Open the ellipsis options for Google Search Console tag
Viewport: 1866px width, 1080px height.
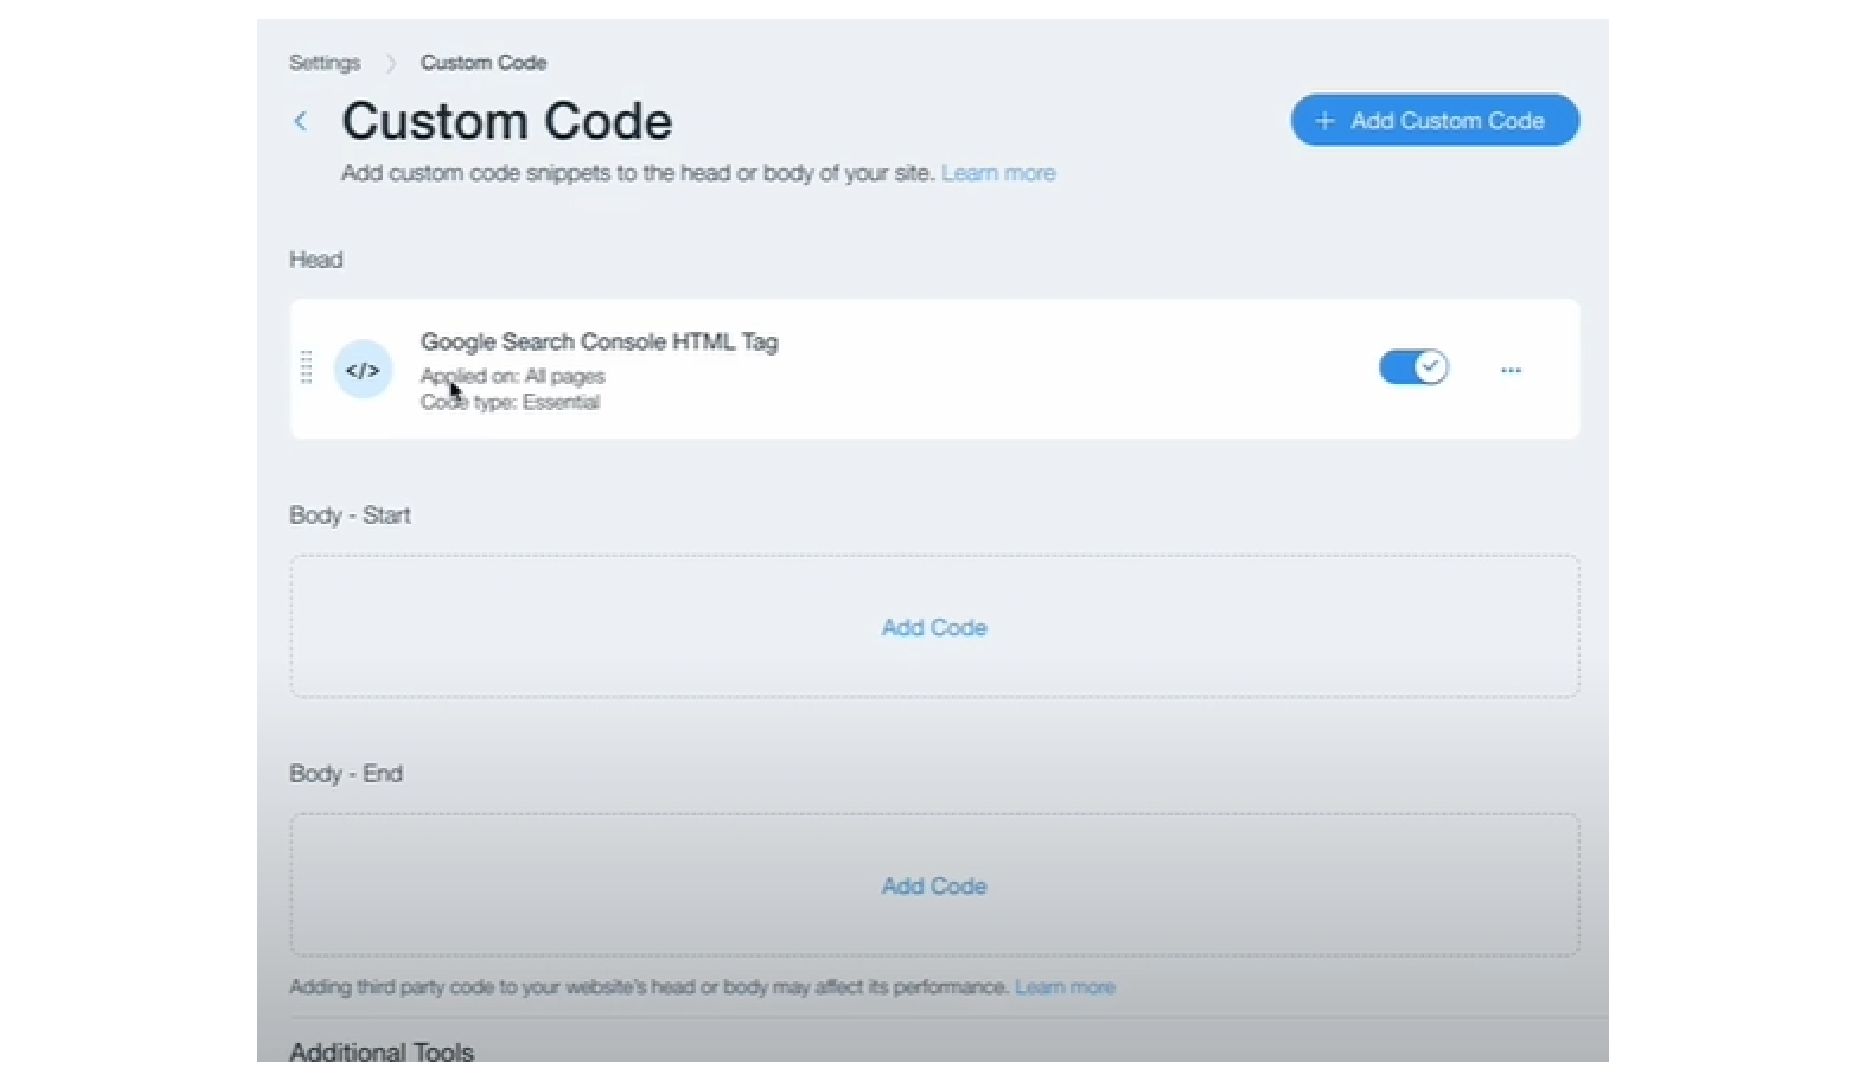1510,369
